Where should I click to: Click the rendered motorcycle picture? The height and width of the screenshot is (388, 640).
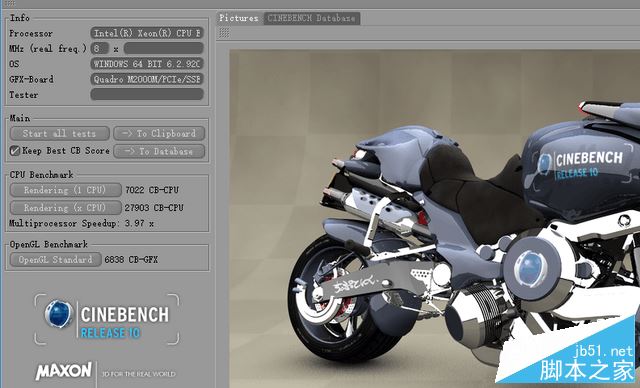pos(434,219)
